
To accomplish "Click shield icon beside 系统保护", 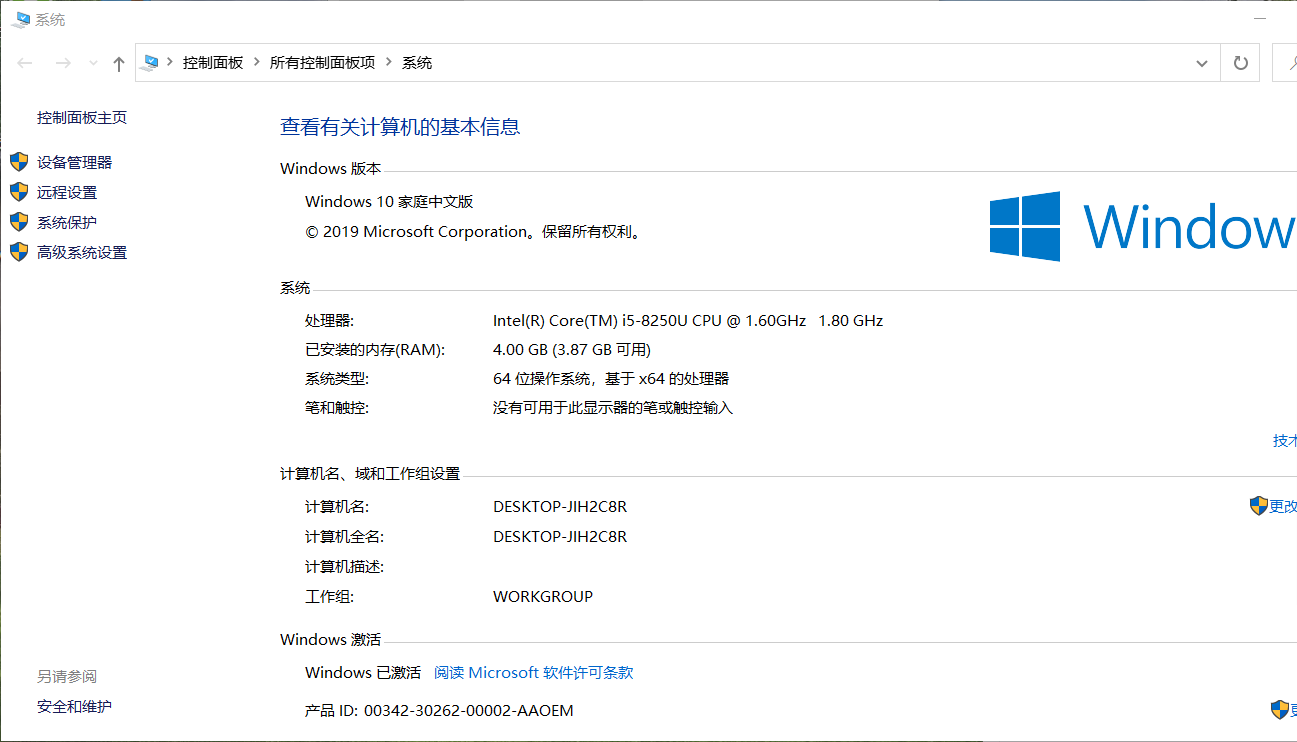I will click(19, 222).
